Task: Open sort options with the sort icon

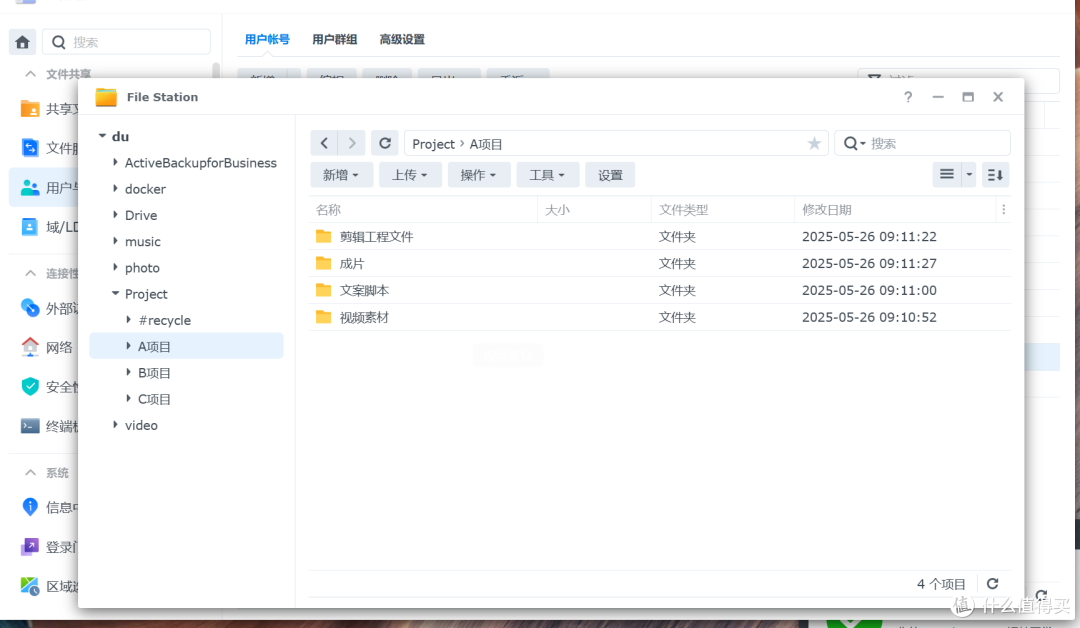Action: point(995,174)
